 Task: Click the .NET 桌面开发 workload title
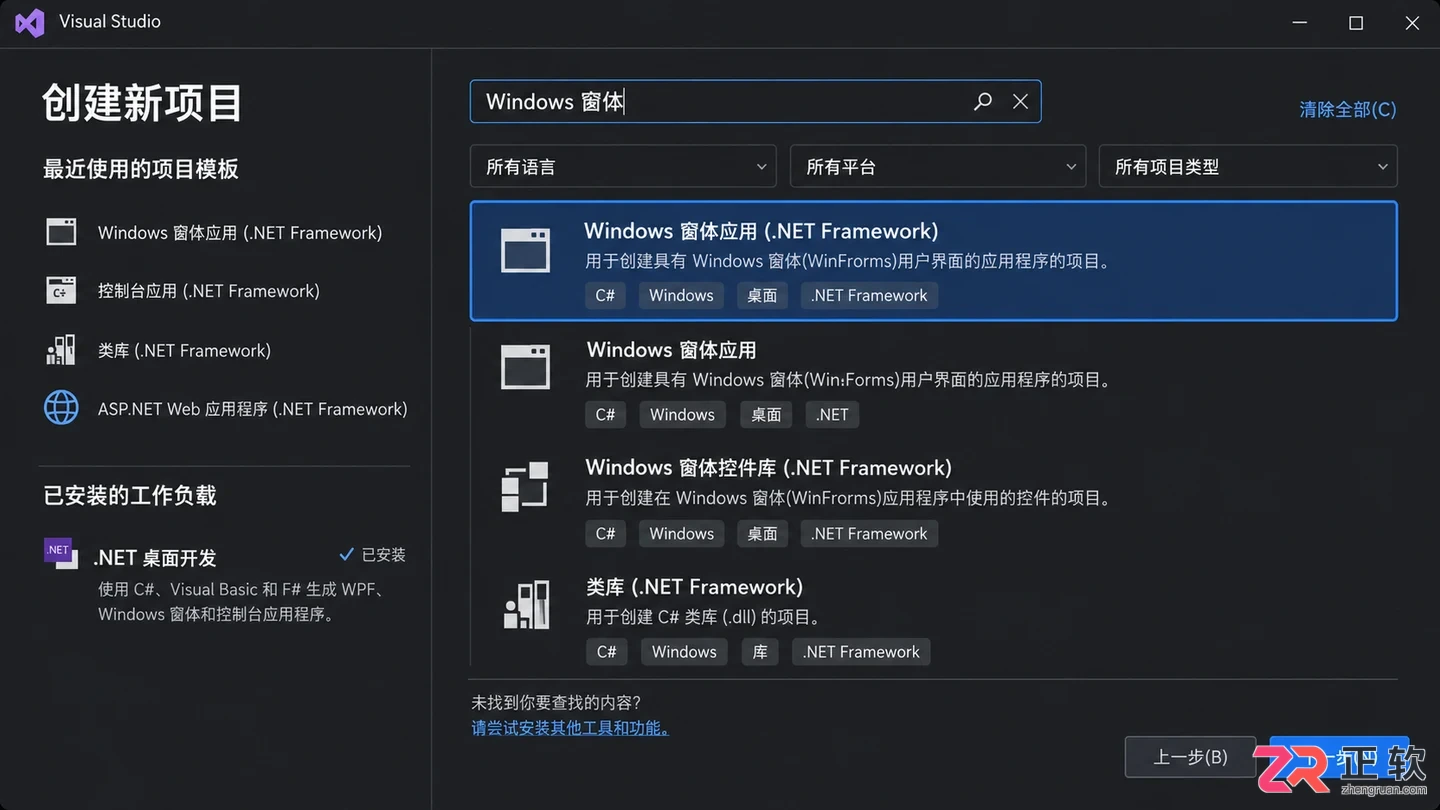[155, 558]
